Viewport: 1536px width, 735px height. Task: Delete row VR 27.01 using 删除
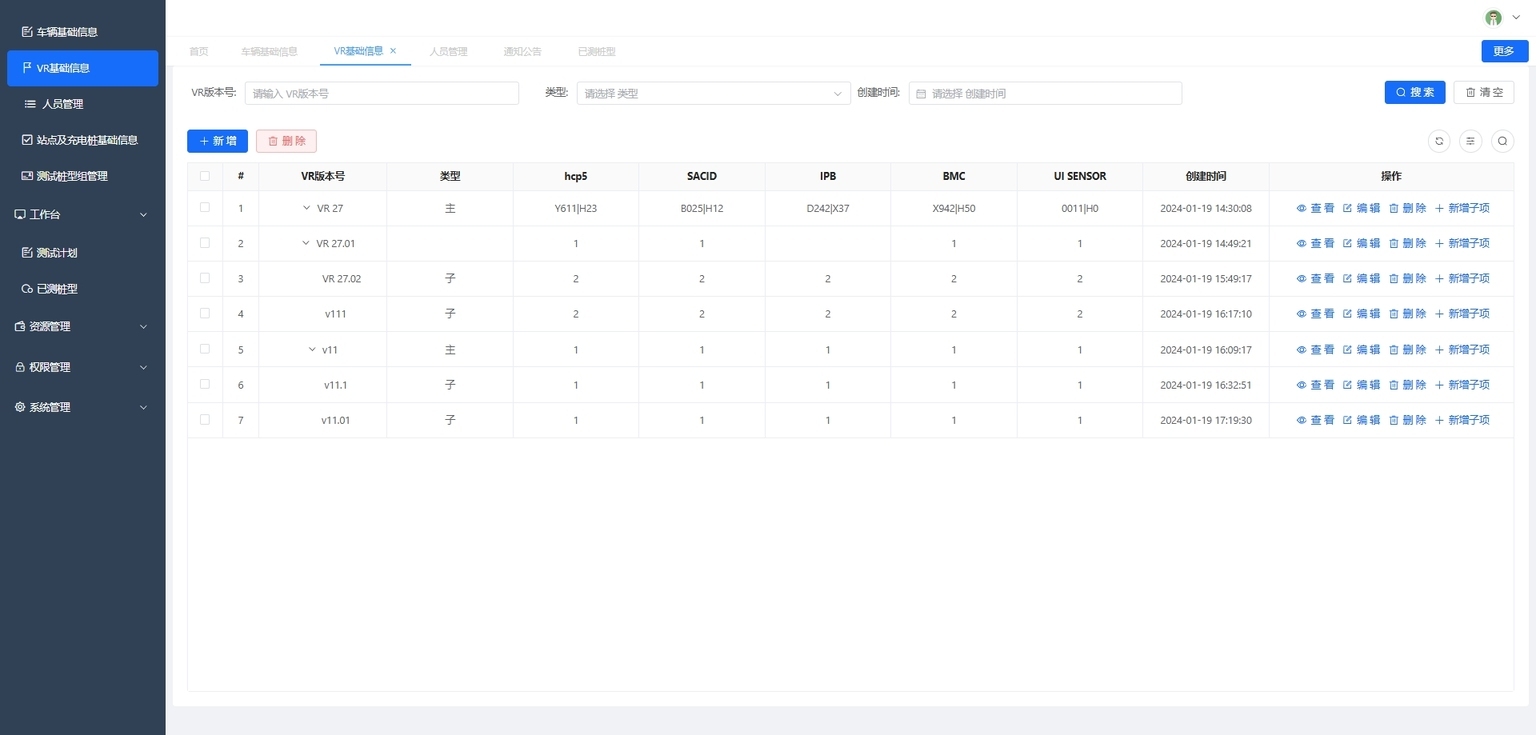[x=1407, y=243]
